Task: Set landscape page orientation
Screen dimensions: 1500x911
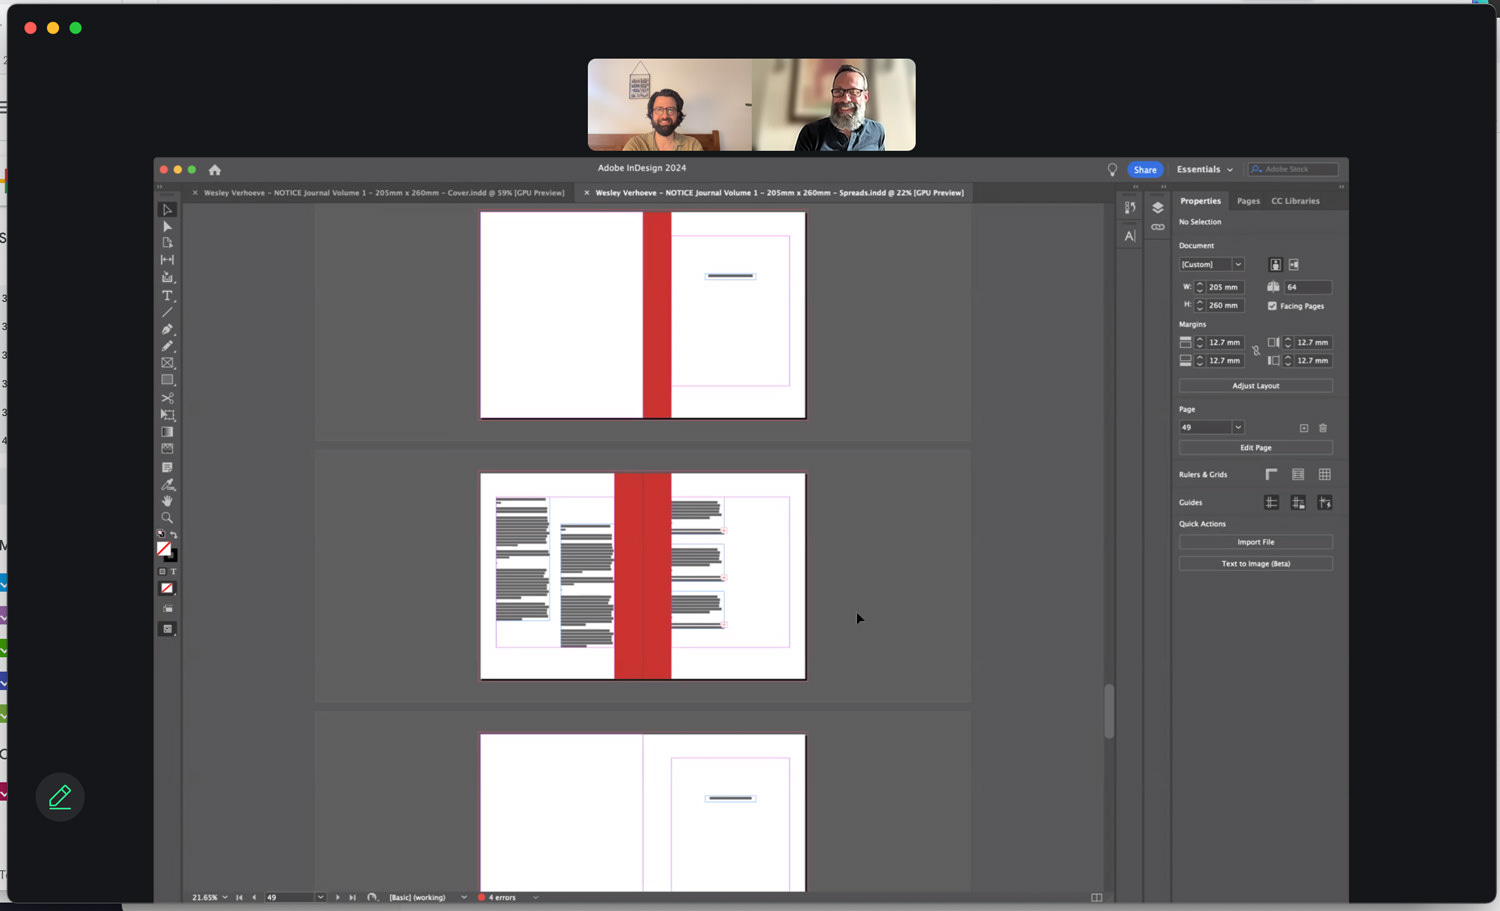Action: pos(1294,265)
